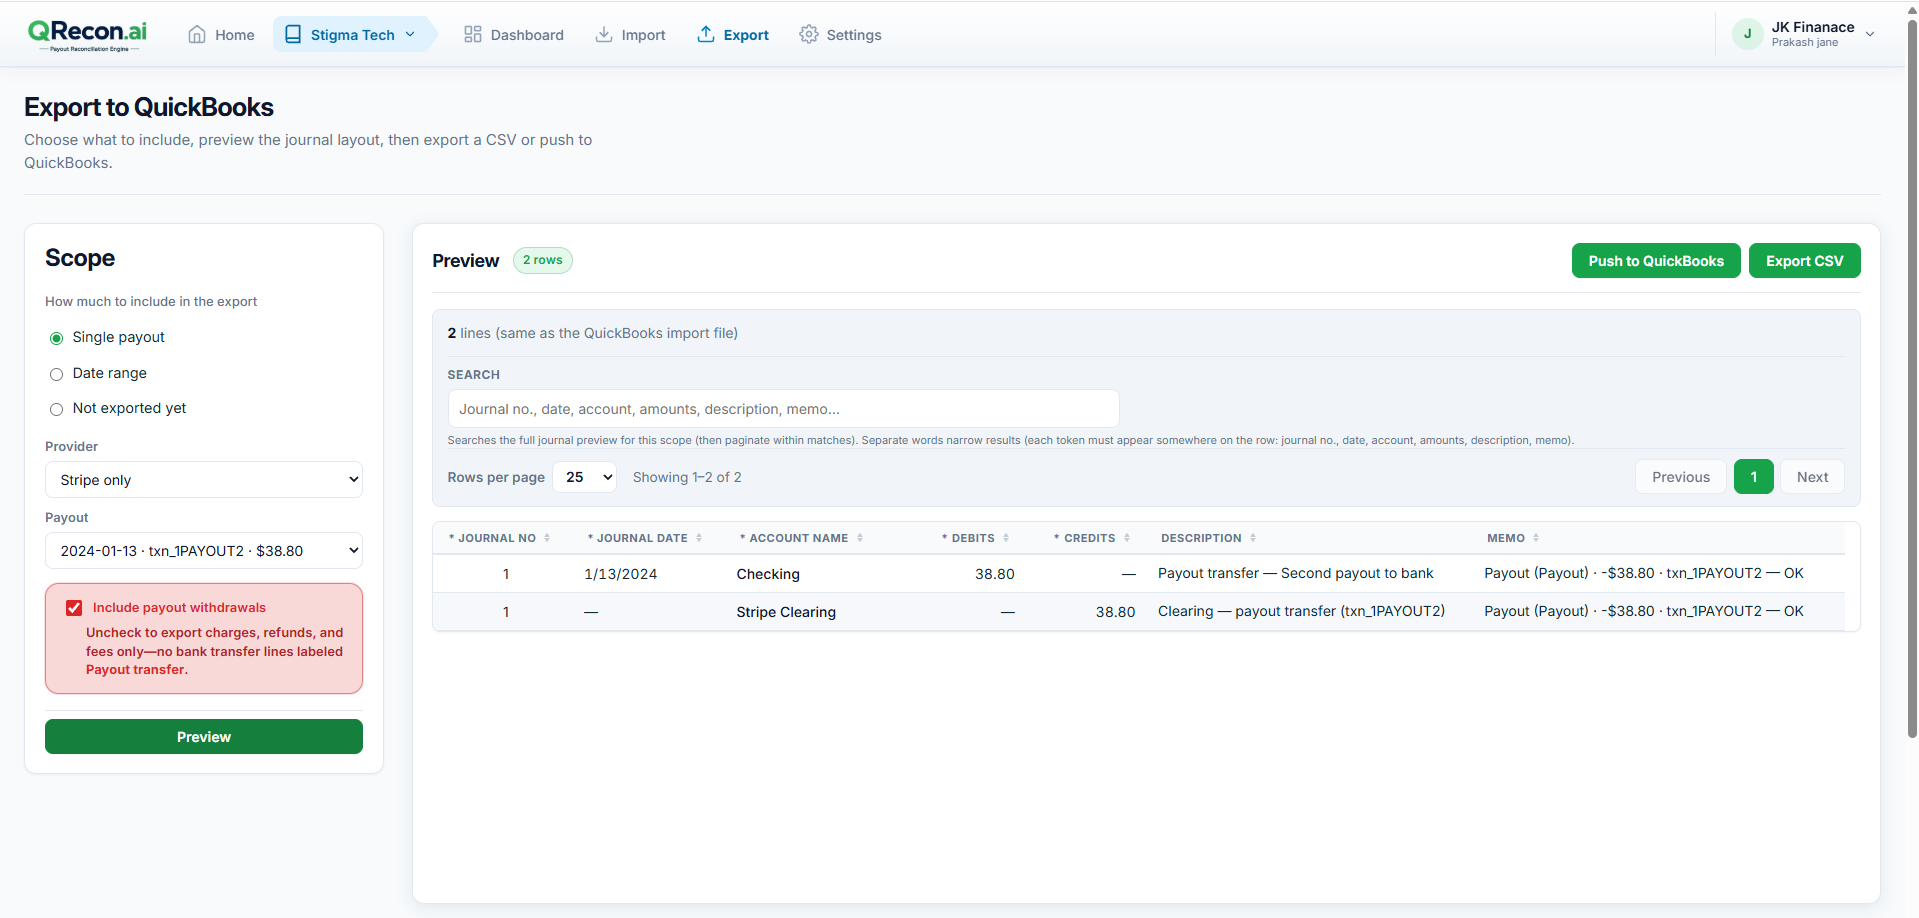1919x918 pixels.
Task: Click the Home house icon
Action: [x=197, y=35]
